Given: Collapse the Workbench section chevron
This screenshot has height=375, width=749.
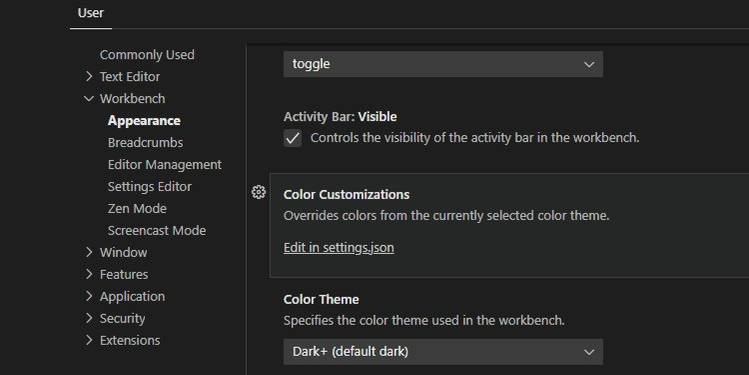Looking at the screenshot, I should pyautogui.click(x=89, y=98).
